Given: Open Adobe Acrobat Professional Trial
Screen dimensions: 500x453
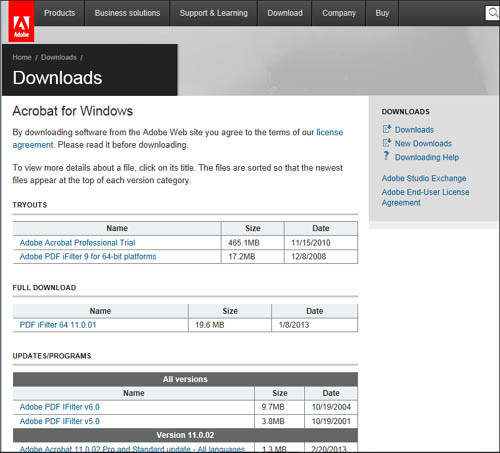Looking at the screenshot, I should 77,243.
